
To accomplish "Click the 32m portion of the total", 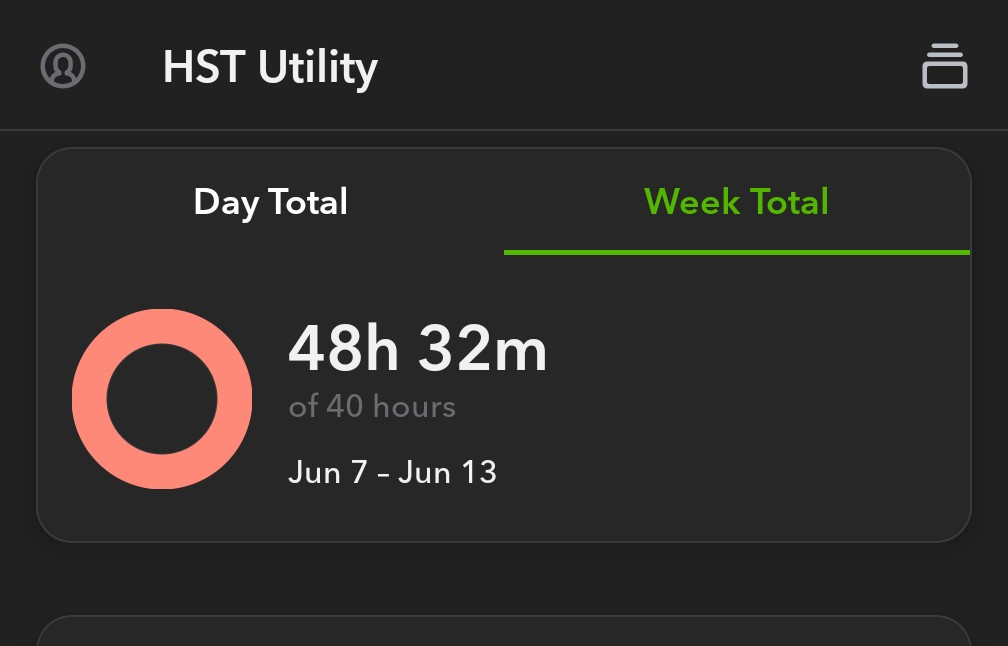I will point(483,348).
